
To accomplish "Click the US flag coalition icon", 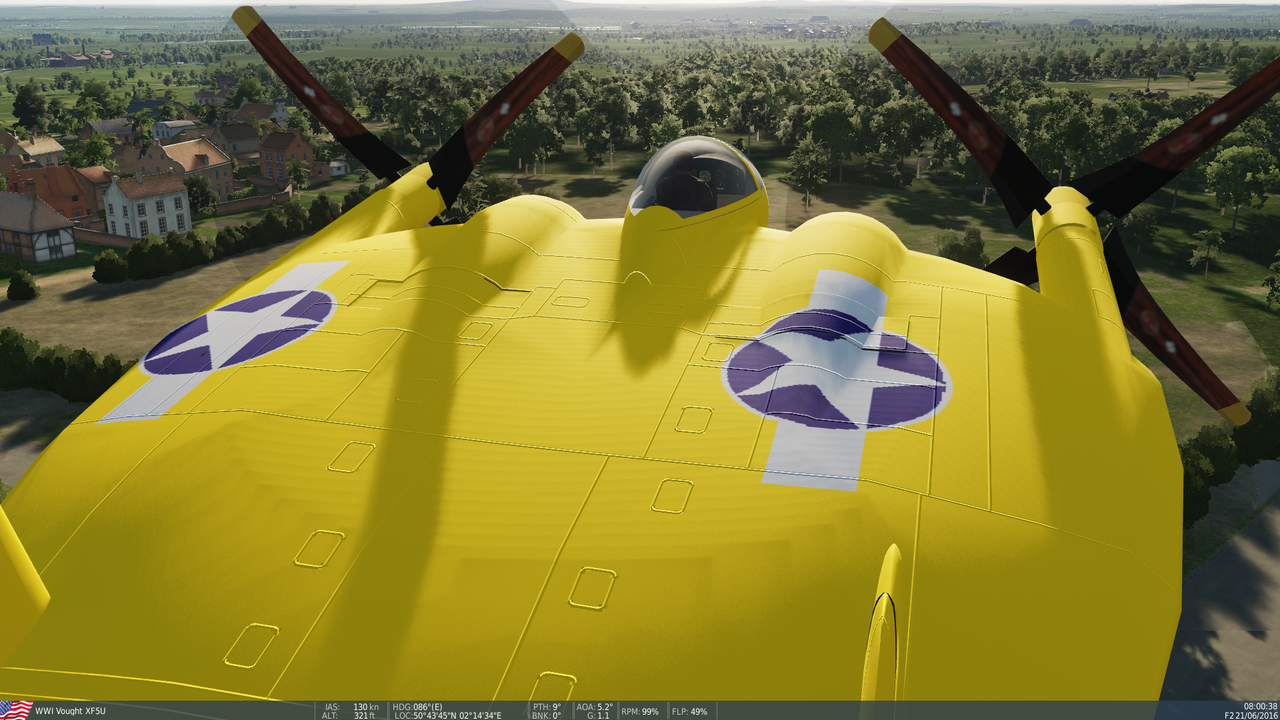I will point(14,708).
